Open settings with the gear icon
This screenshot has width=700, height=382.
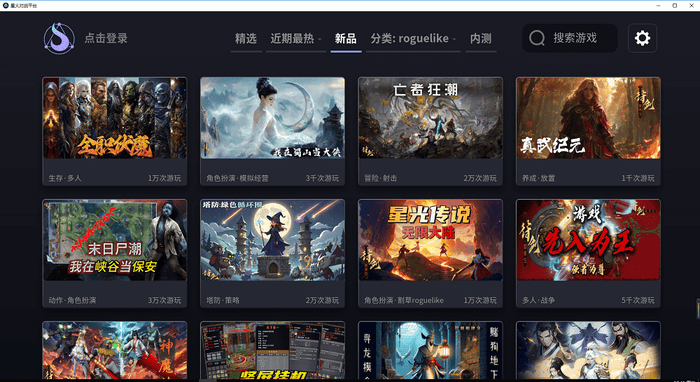(x=642, y=38)
